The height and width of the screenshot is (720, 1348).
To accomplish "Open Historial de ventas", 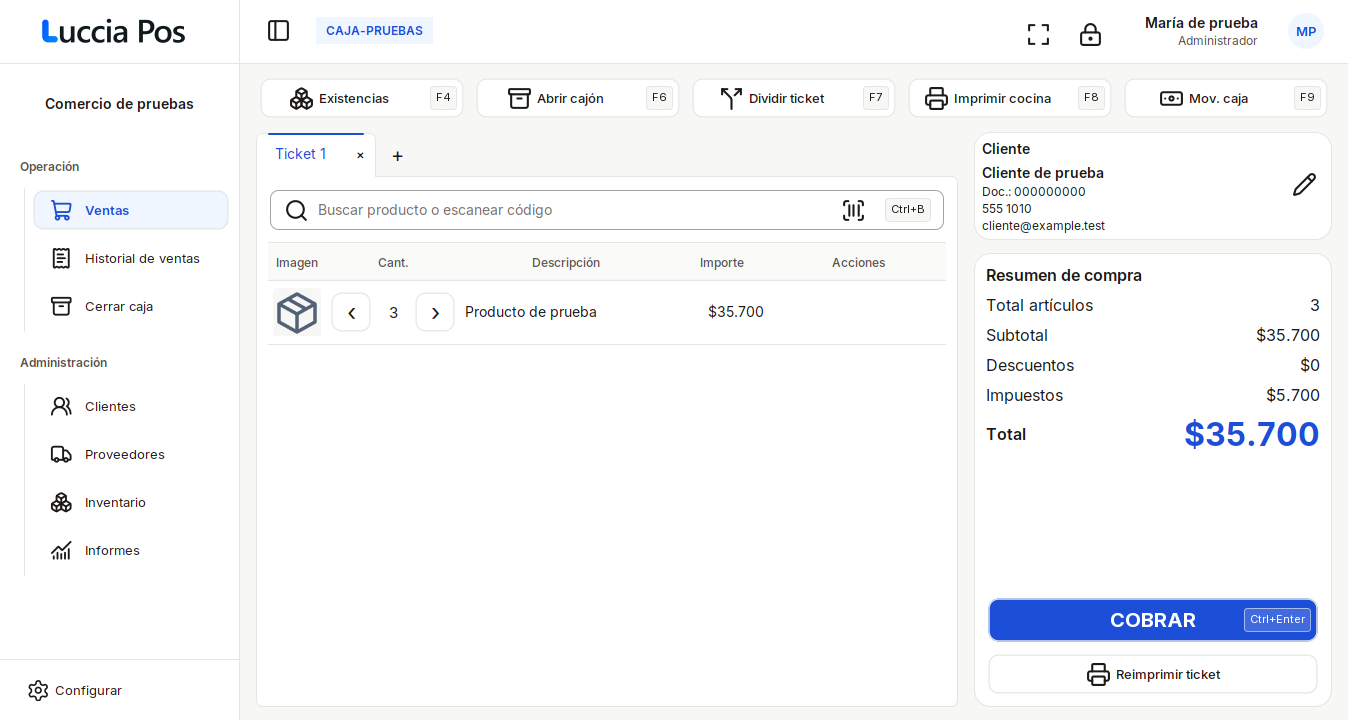I will click(x=131, y=258).
